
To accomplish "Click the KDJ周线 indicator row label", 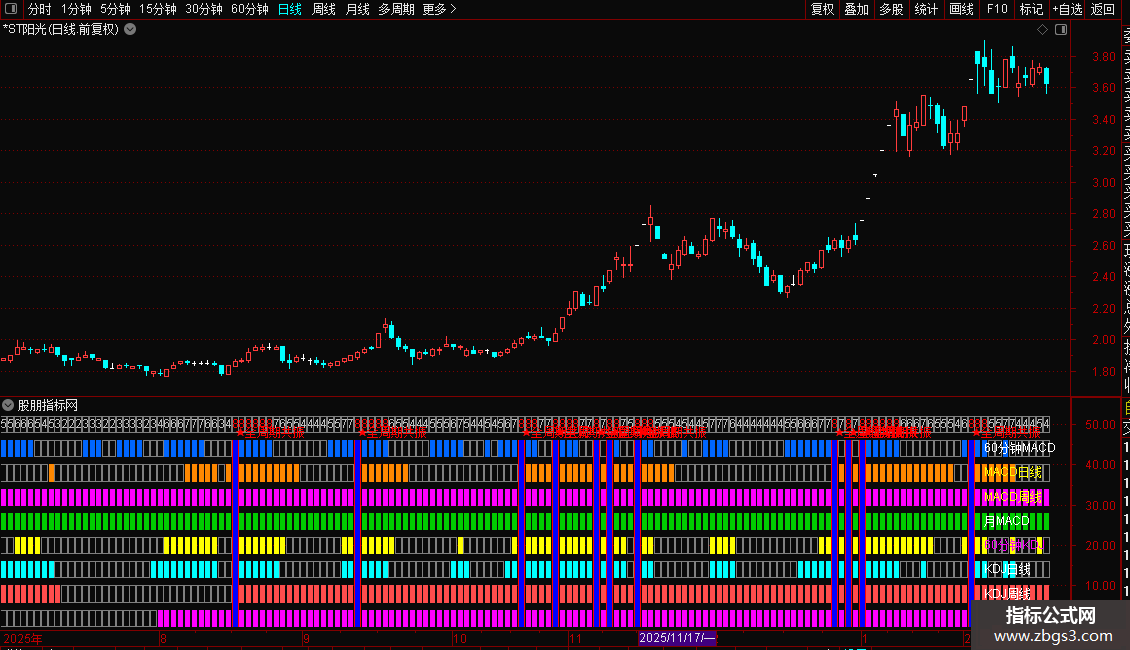I will (x=1007, y=593).
